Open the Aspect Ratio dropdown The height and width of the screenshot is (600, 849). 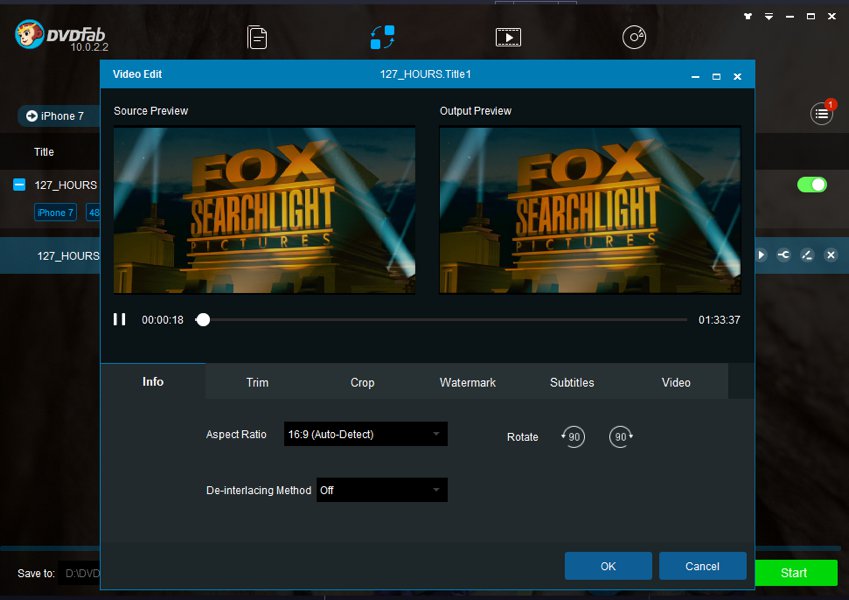[x=365, y=434]
